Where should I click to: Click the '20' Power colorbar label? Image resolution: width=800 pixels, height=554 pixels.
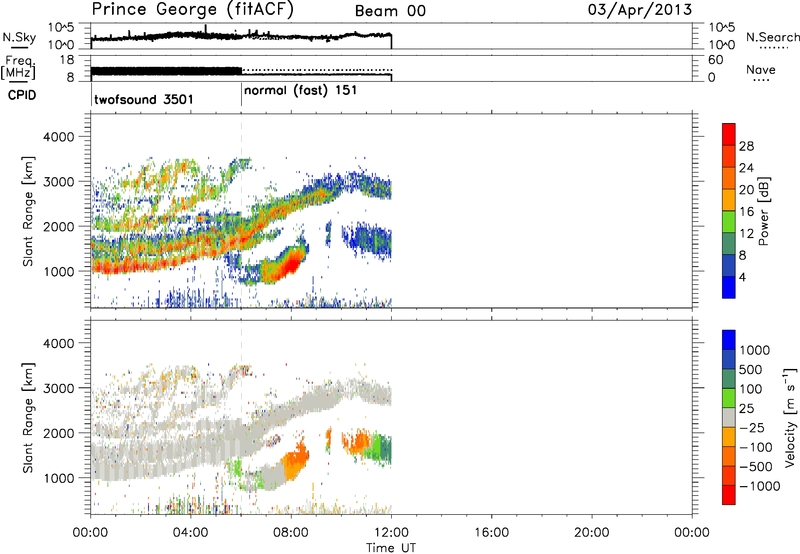(746, 190)
